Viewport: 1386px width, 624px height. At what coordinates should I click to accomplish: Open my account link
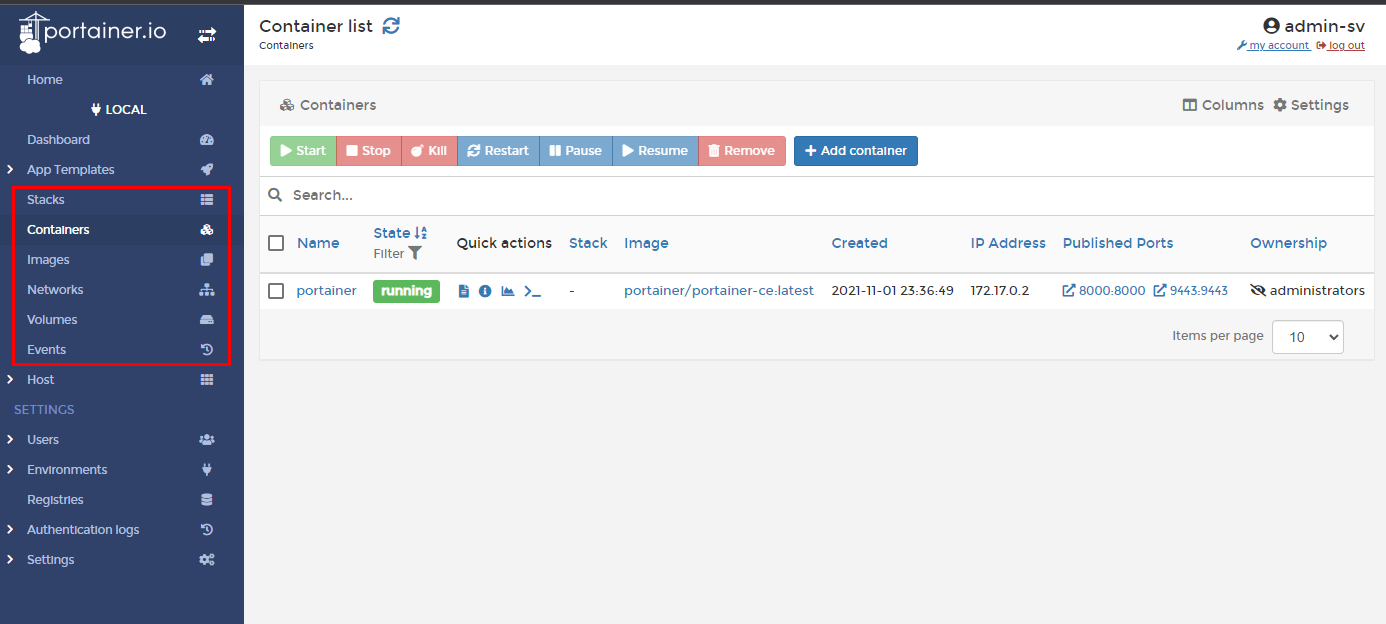[1273, 46]
